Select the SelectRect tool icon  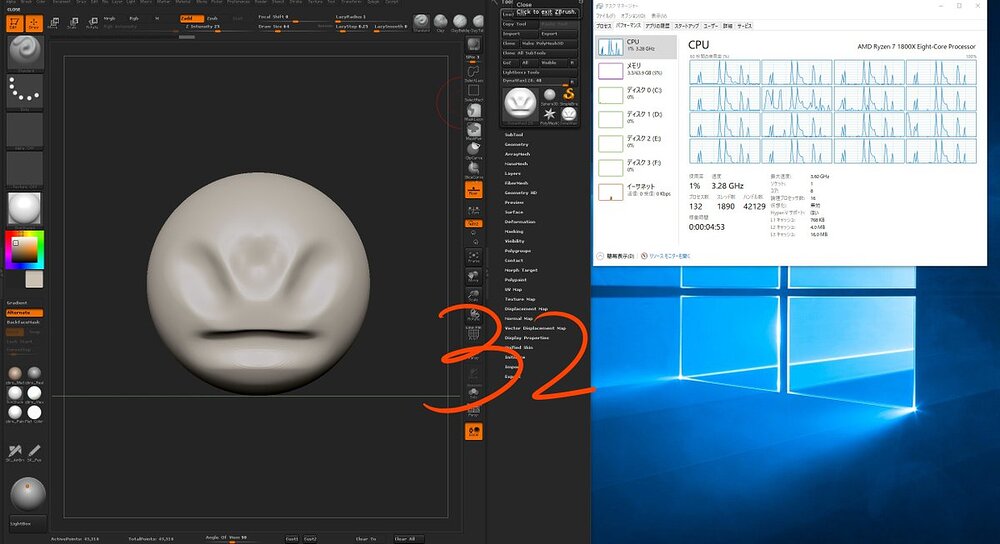pos(474,92)
